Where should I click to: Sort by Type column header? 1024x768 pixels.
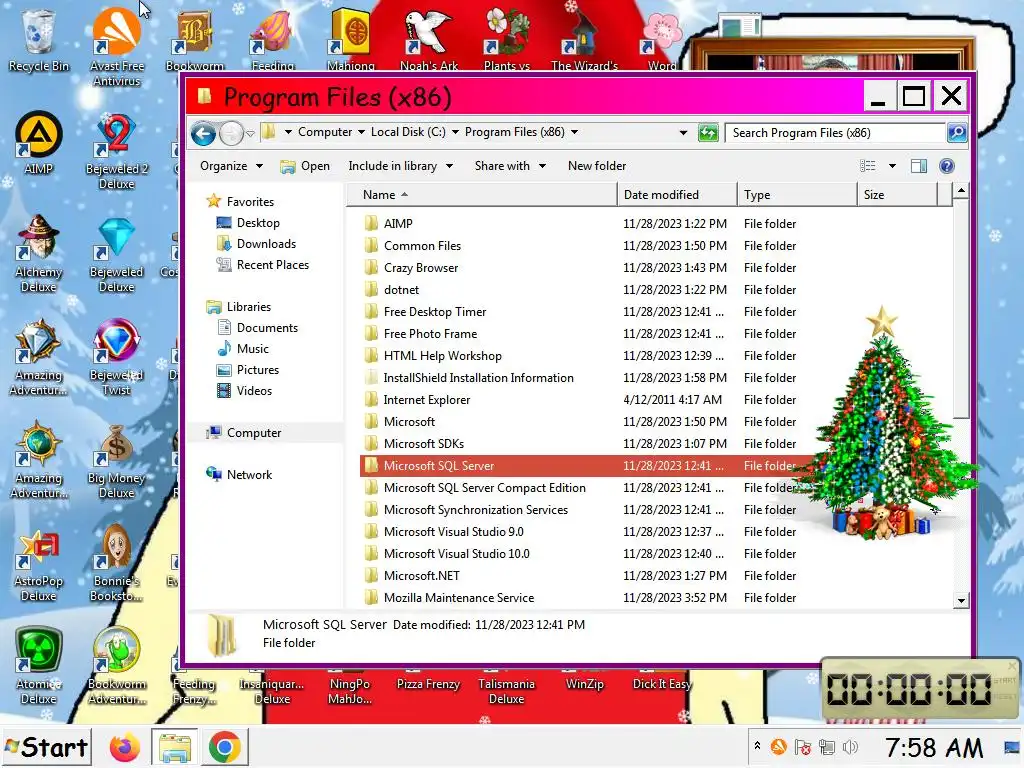[797, 195]
